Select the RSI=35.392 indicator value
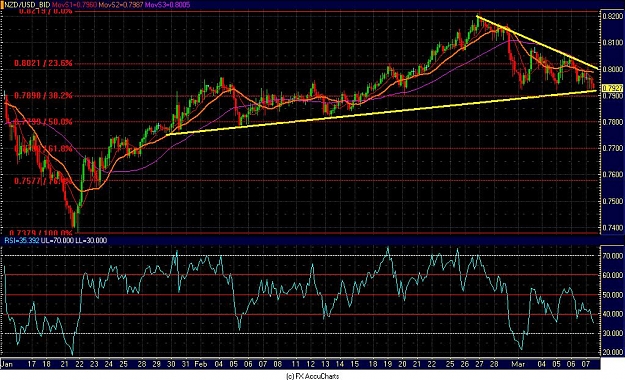Screen dimensions: 625x380 click(22, 240)
